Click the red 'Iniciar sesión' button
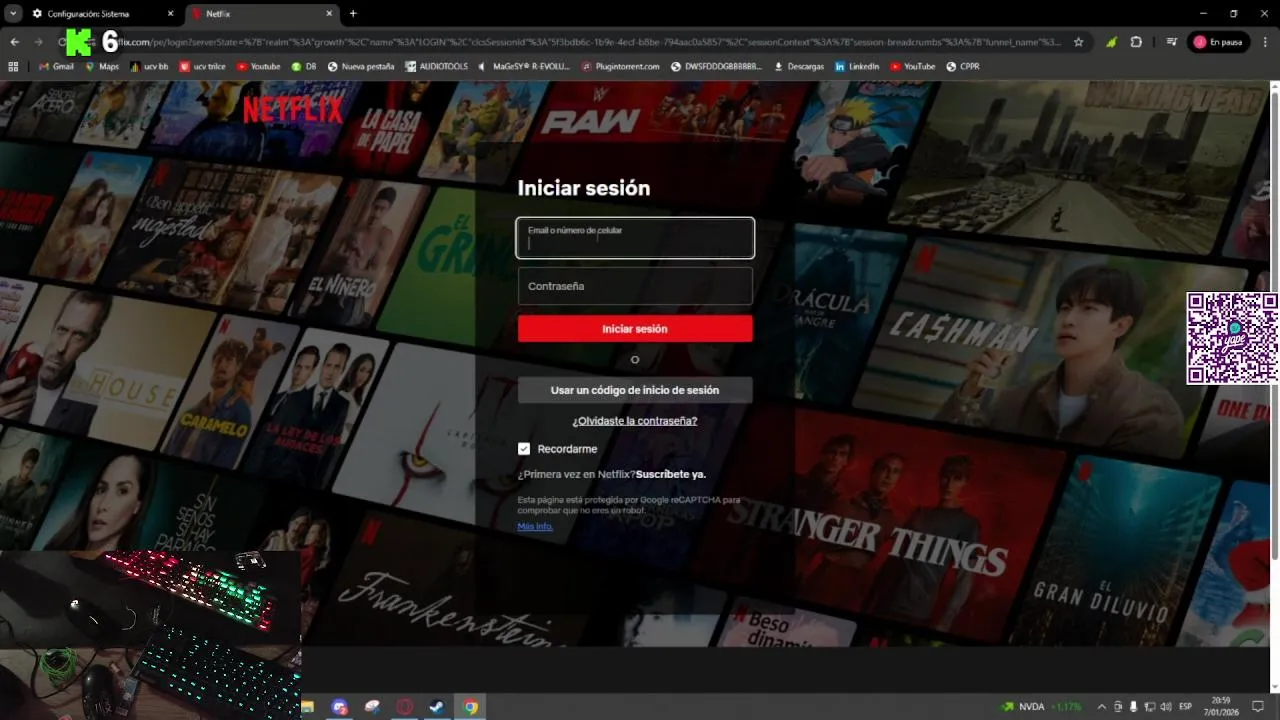 tap(635, 329)
